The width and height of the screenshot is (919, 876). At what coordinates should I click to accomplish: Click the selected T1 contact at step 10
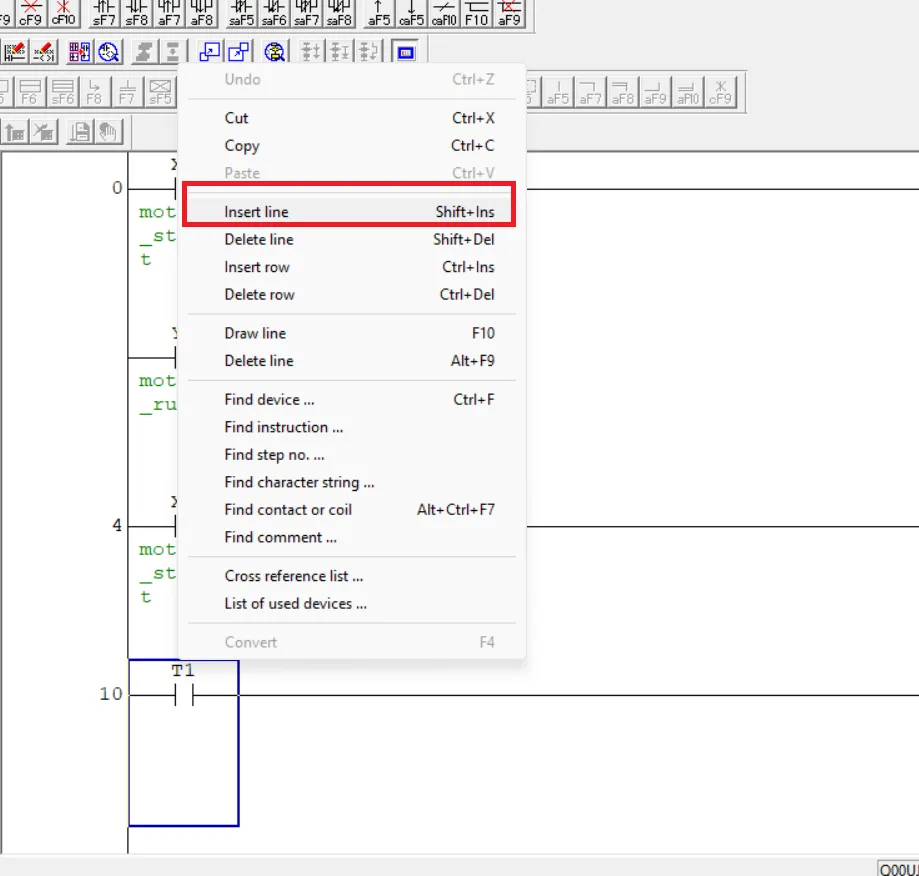(183, 695)
